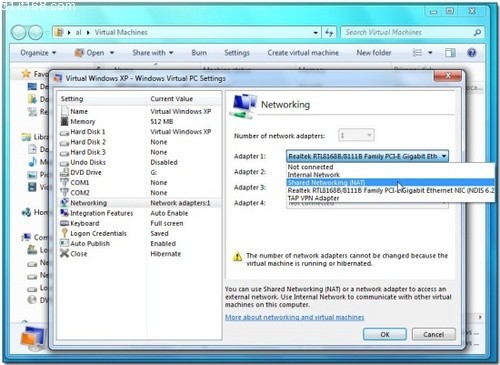Screen dimensions: 500x365
Task: Click the "Auto Enable" value
Action: [x=169, y=213]
